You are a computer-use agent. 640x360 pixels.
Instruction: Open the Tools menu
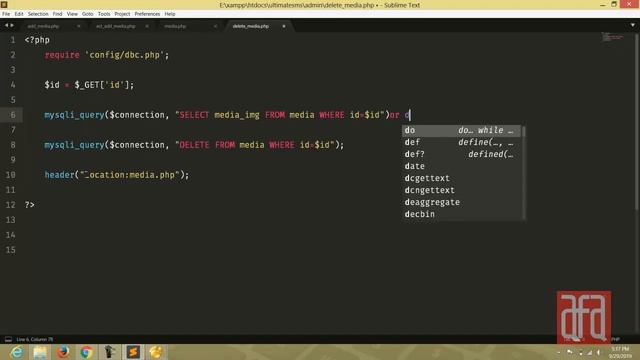coord(104,14)
